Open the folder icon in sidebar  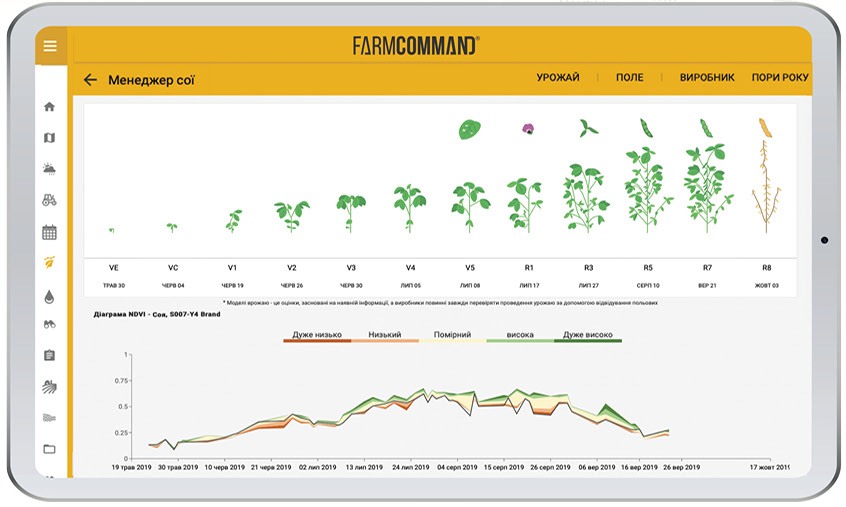point(50,448)
